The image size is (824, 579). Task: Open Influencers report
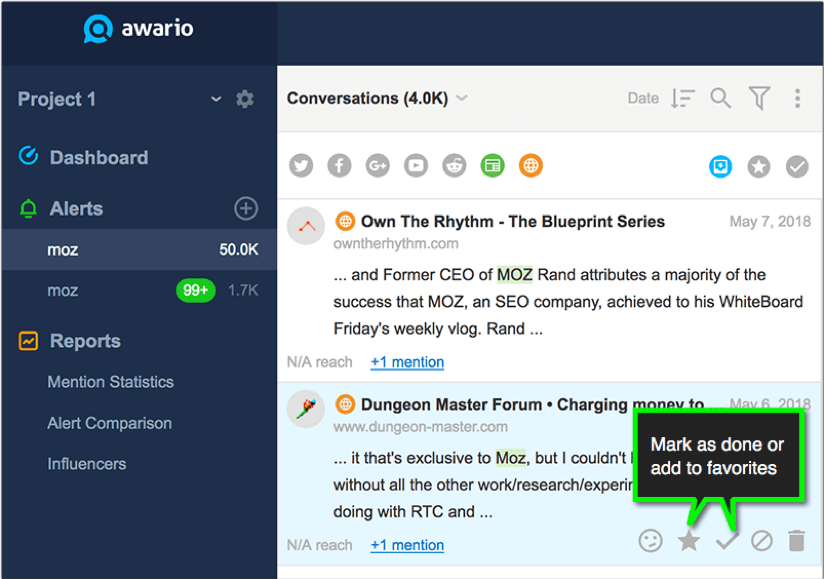tap(87, 464)
